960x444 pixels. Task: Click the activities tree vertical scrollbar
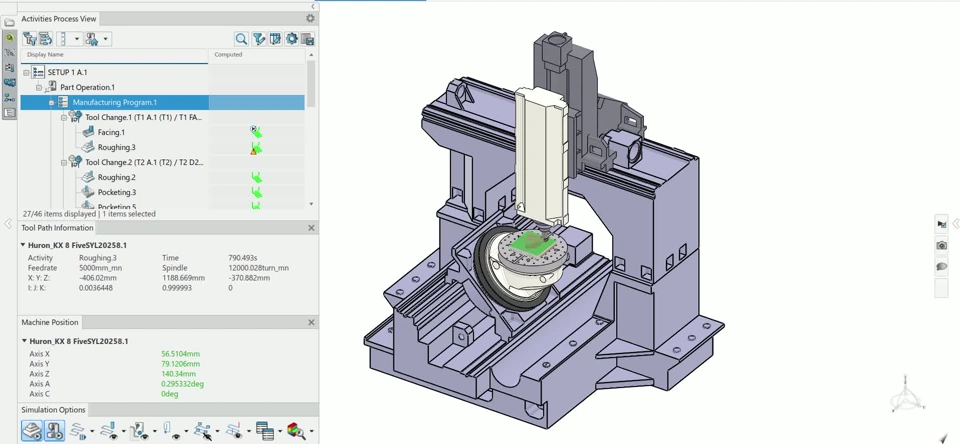click(x=311, y=85)
